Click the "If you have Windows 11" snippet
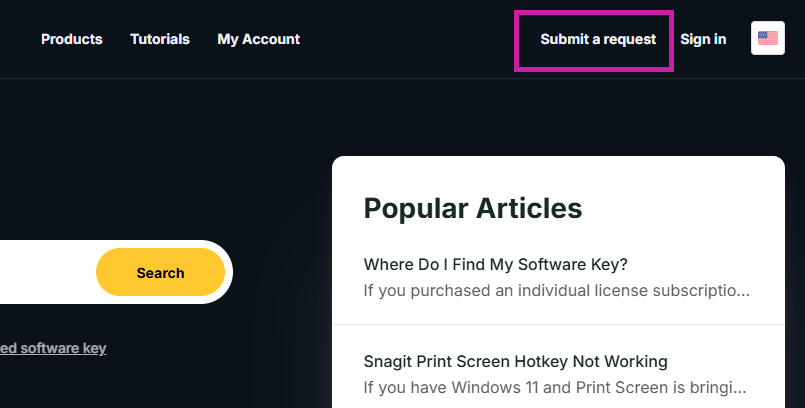Screen dimensions: 805x408 click(x=554, y=387)
